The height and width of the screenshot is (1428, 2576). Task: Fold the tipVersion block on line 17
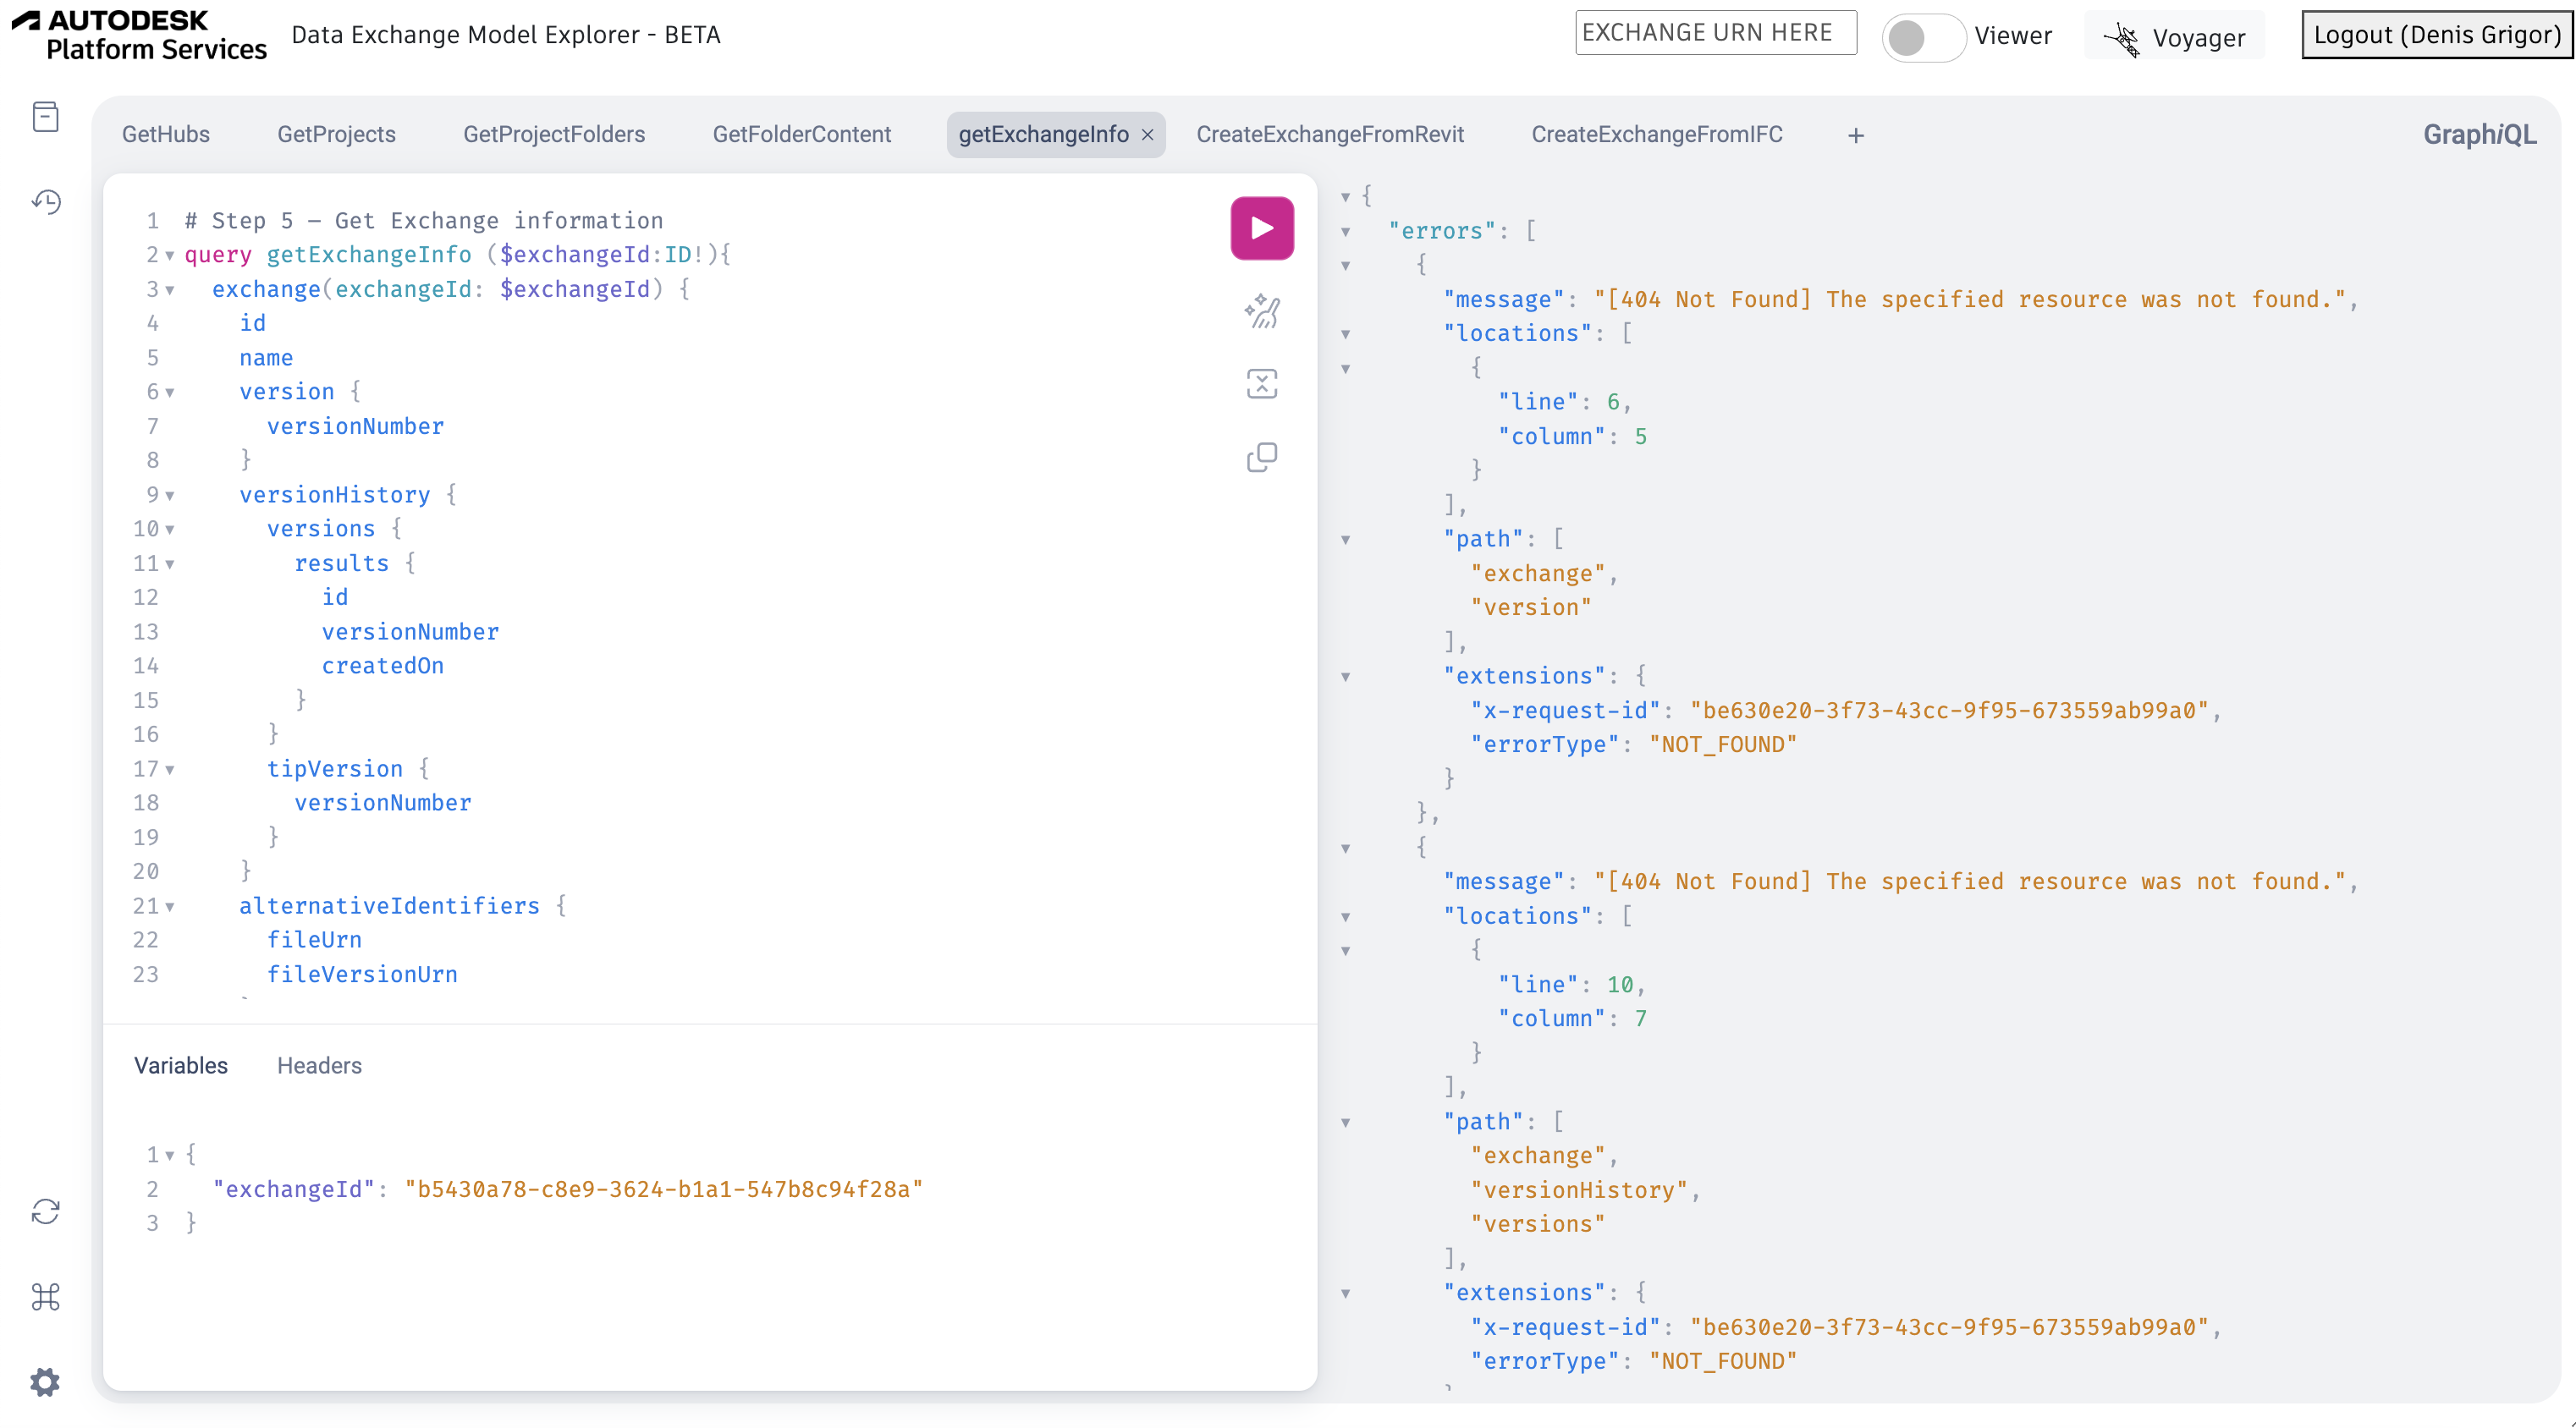tap(170, 770)
